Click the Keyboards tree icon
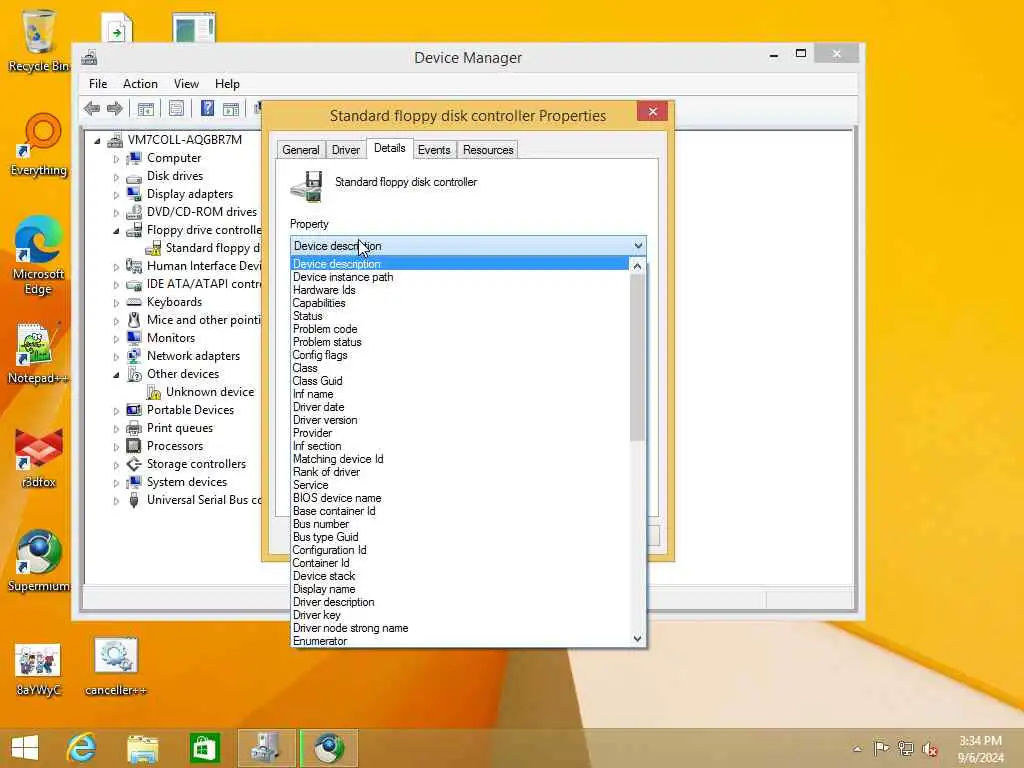 click(134, 302)
